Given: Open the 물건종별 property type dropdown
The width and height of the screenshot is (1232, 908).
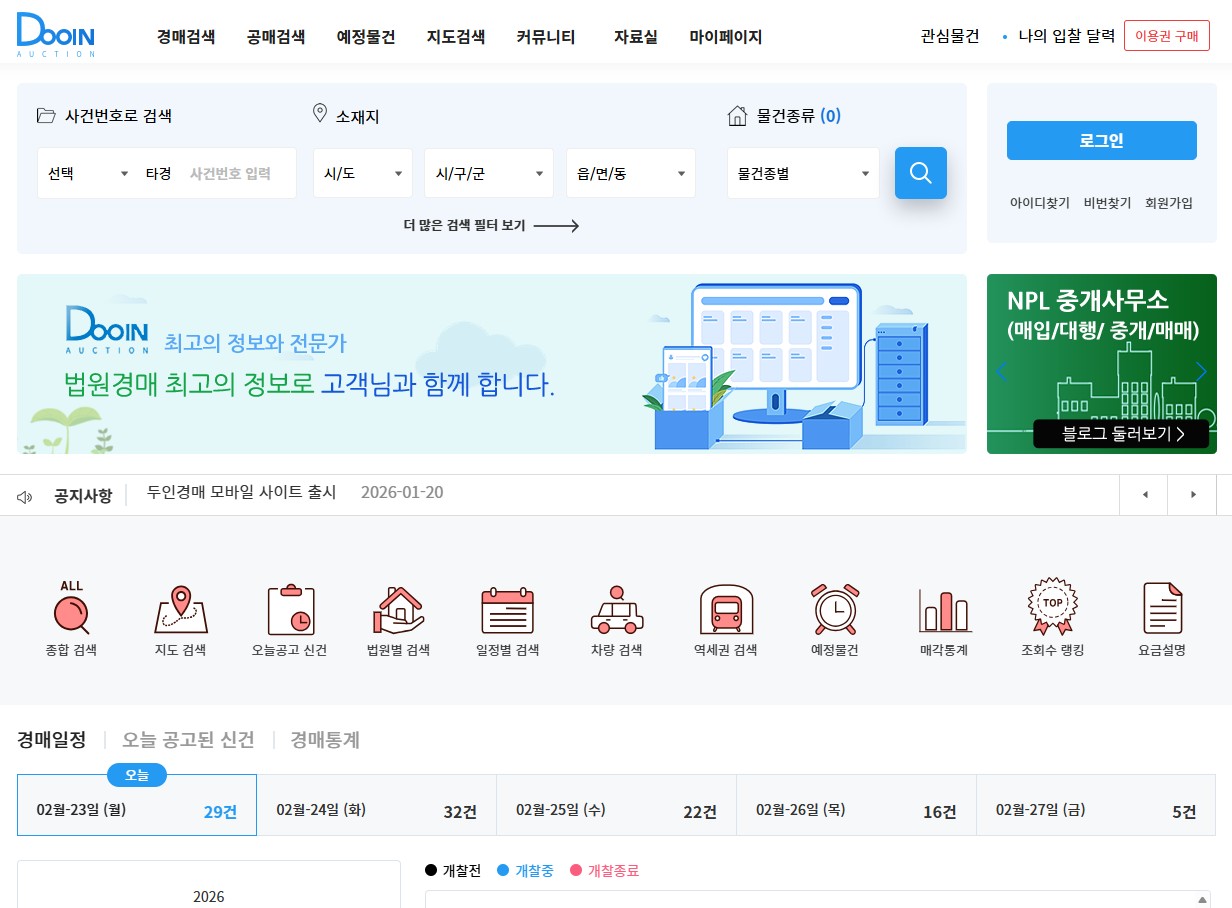Looking at the screenshot, I should [x=803, y=172].
